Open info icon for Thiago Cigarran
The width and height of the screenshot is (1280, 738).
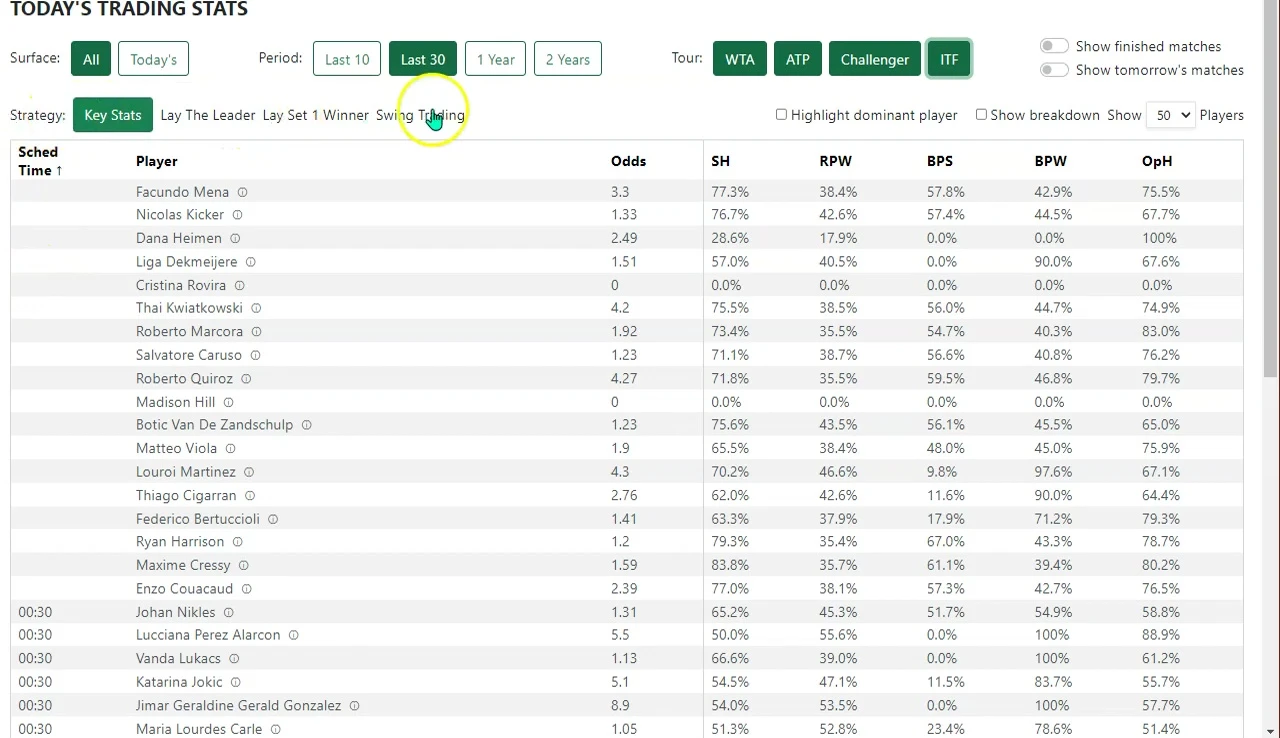click(x=250, y=495)
